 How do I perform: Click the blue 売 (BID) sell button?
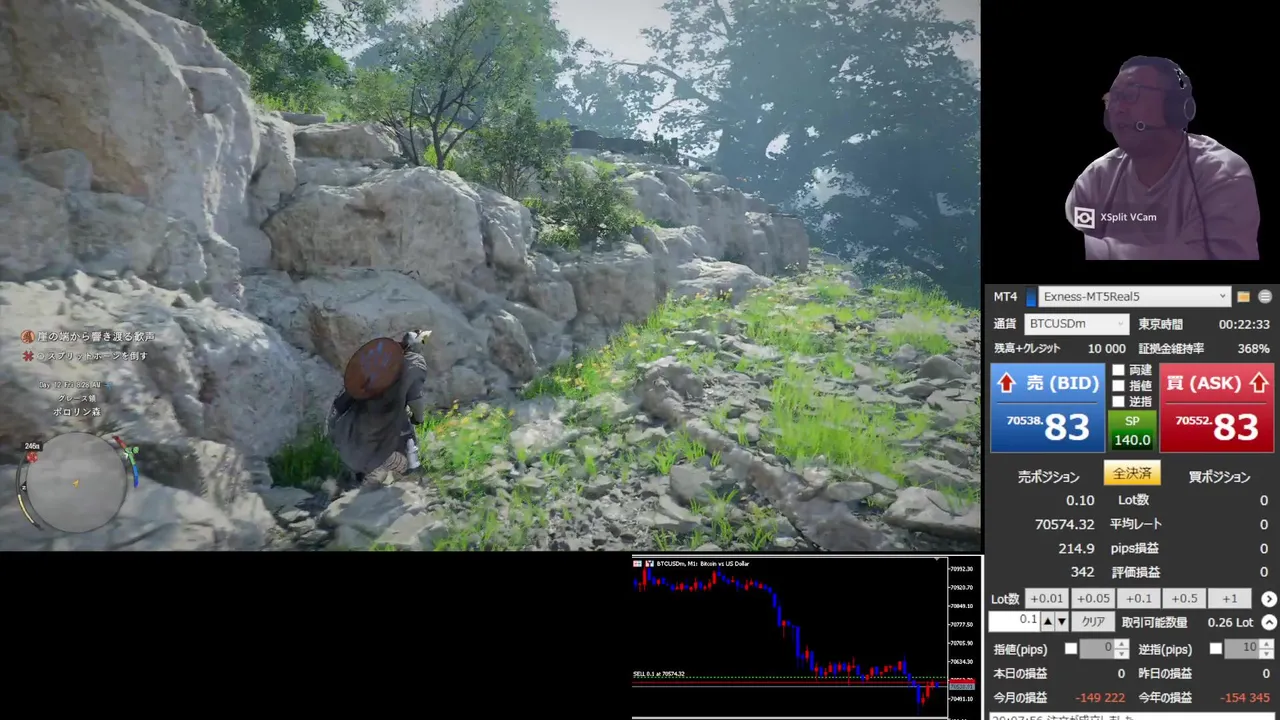point(1047,408)
